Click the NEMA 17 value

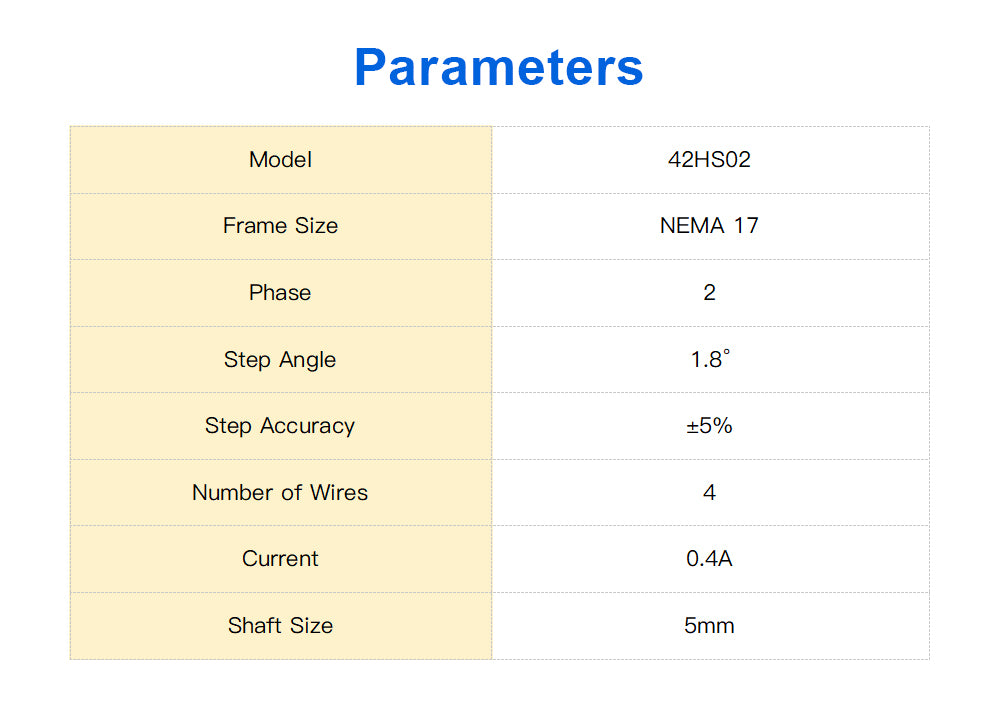(709, 226)
